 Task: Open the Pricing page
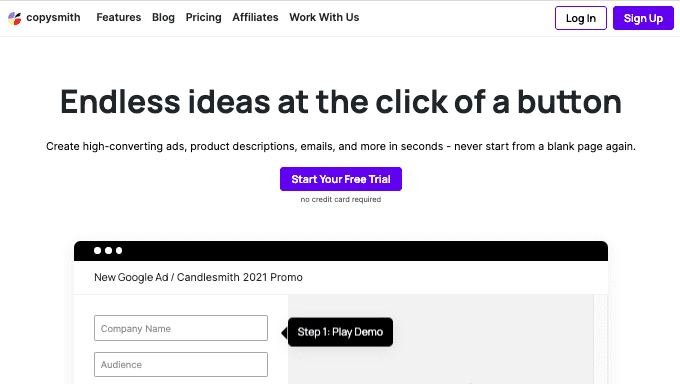point(203,17)
